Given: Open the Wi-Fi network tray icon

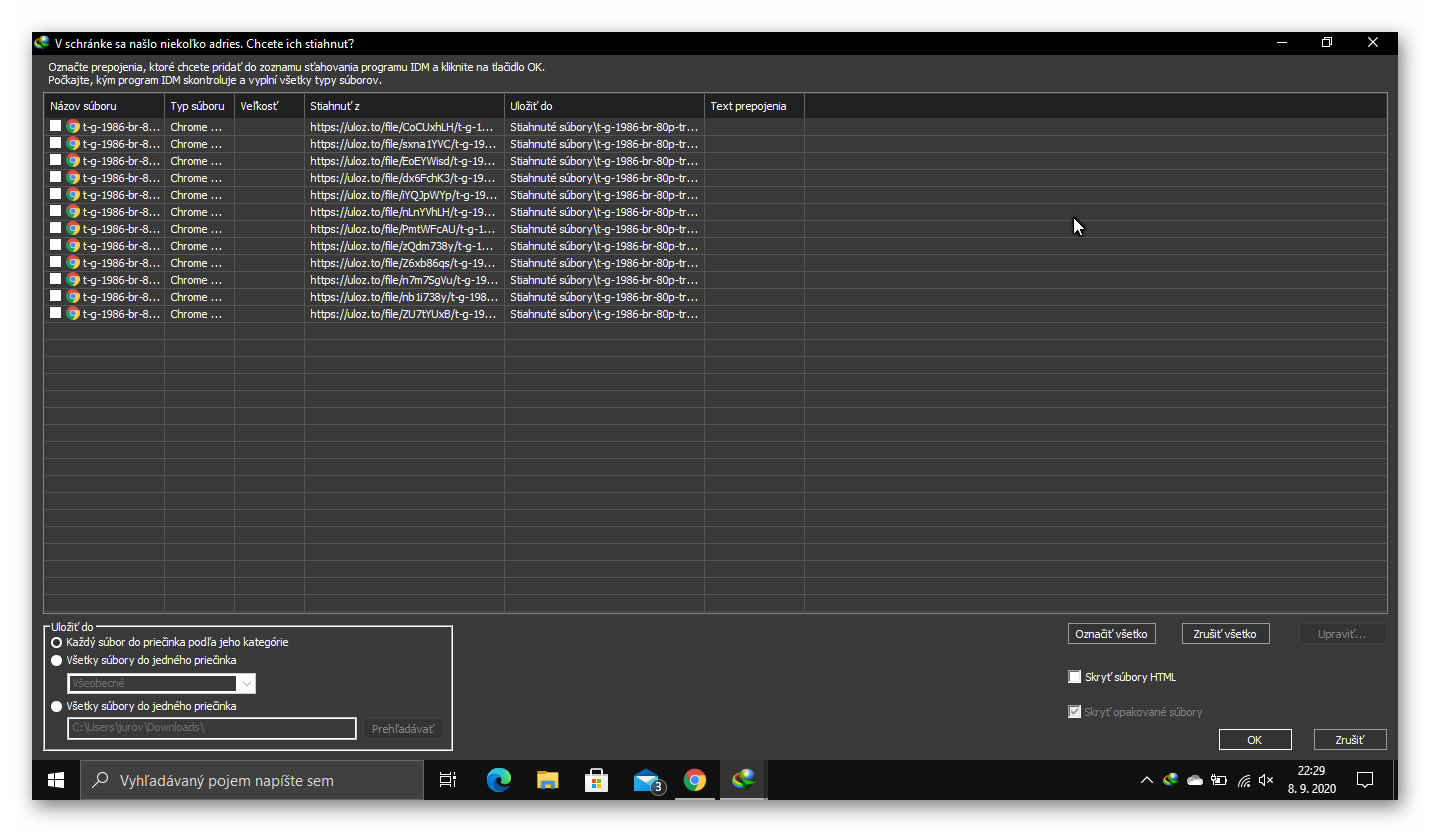Looking at the screenshot, I should point(1244,780).
